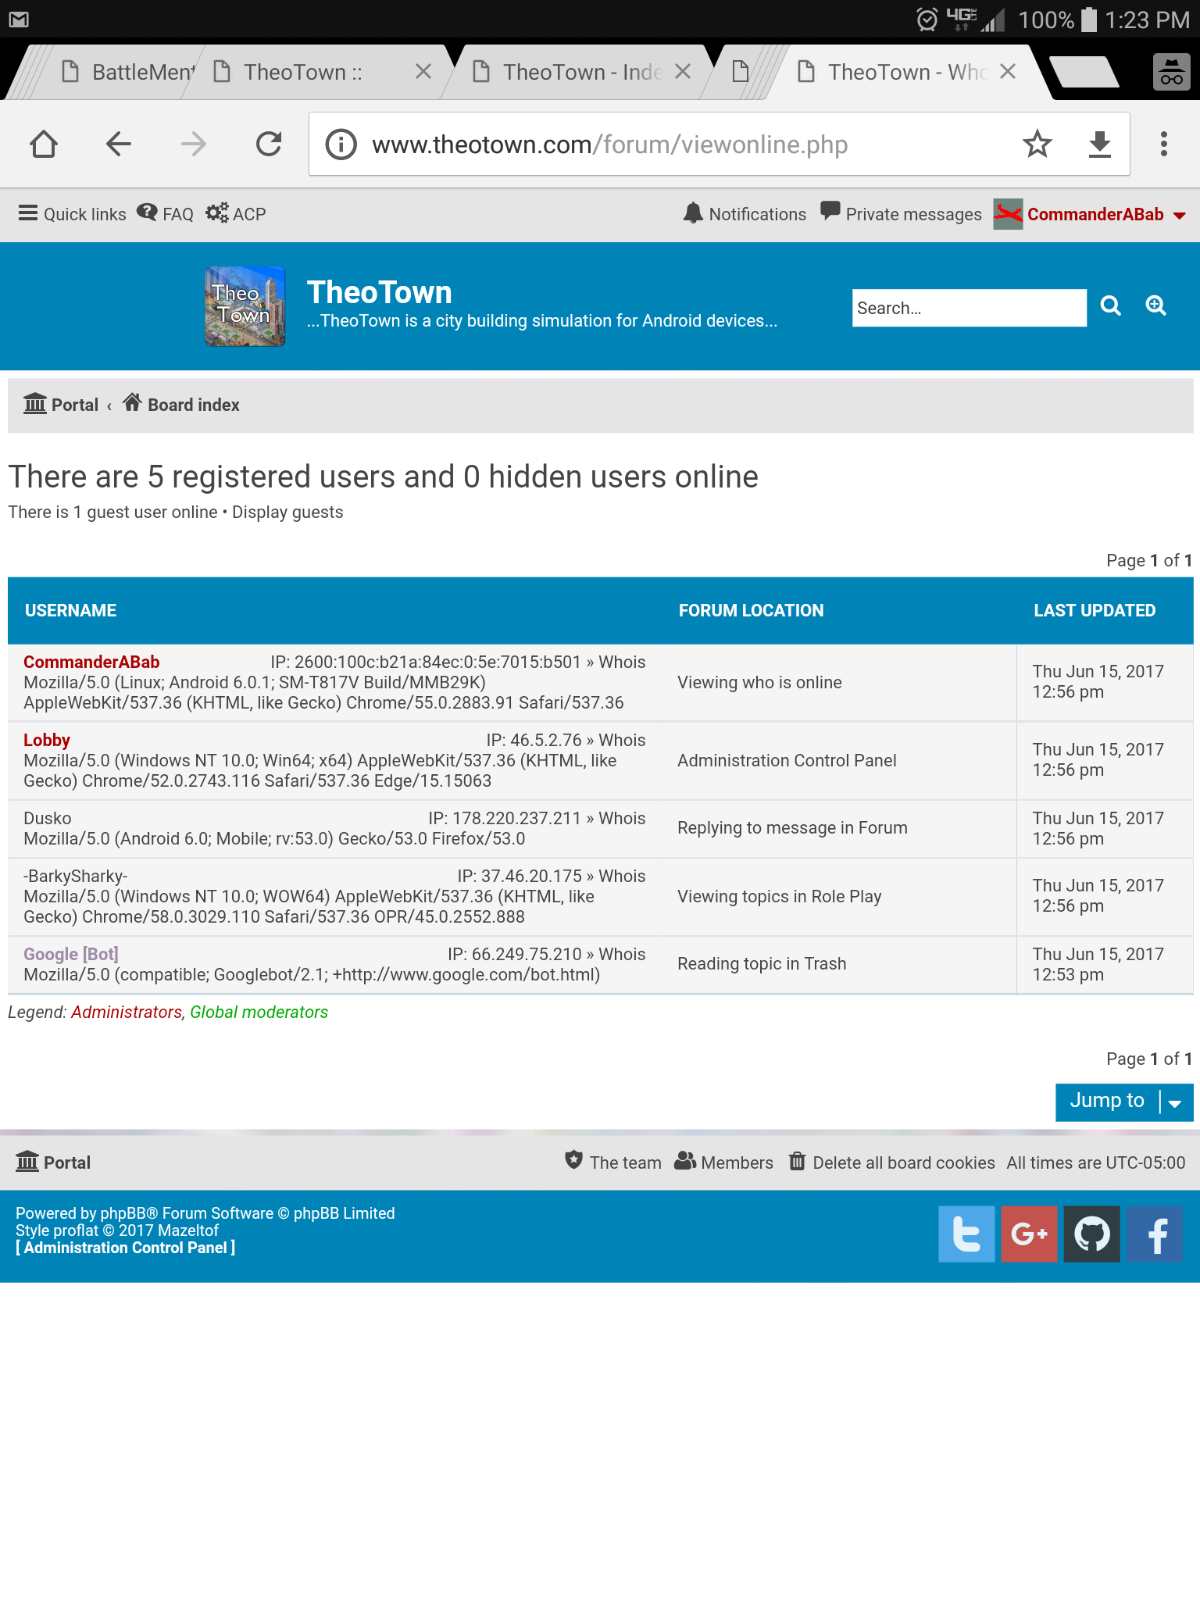This screenshot has height=1600, width=1200.
Task: Open Portal link in footer
Action: (x=54, y=1162)
